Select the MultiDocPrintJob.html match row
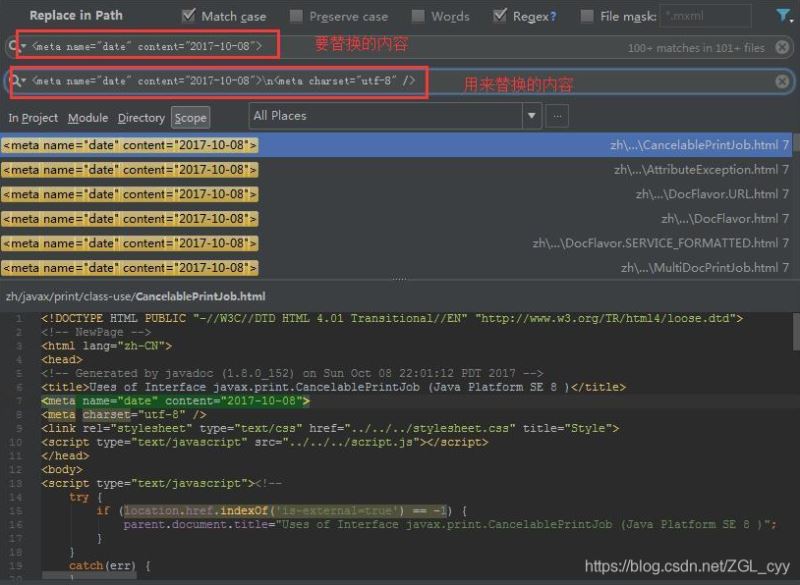This screenshot has width=800, height=585. pos(396,267)
